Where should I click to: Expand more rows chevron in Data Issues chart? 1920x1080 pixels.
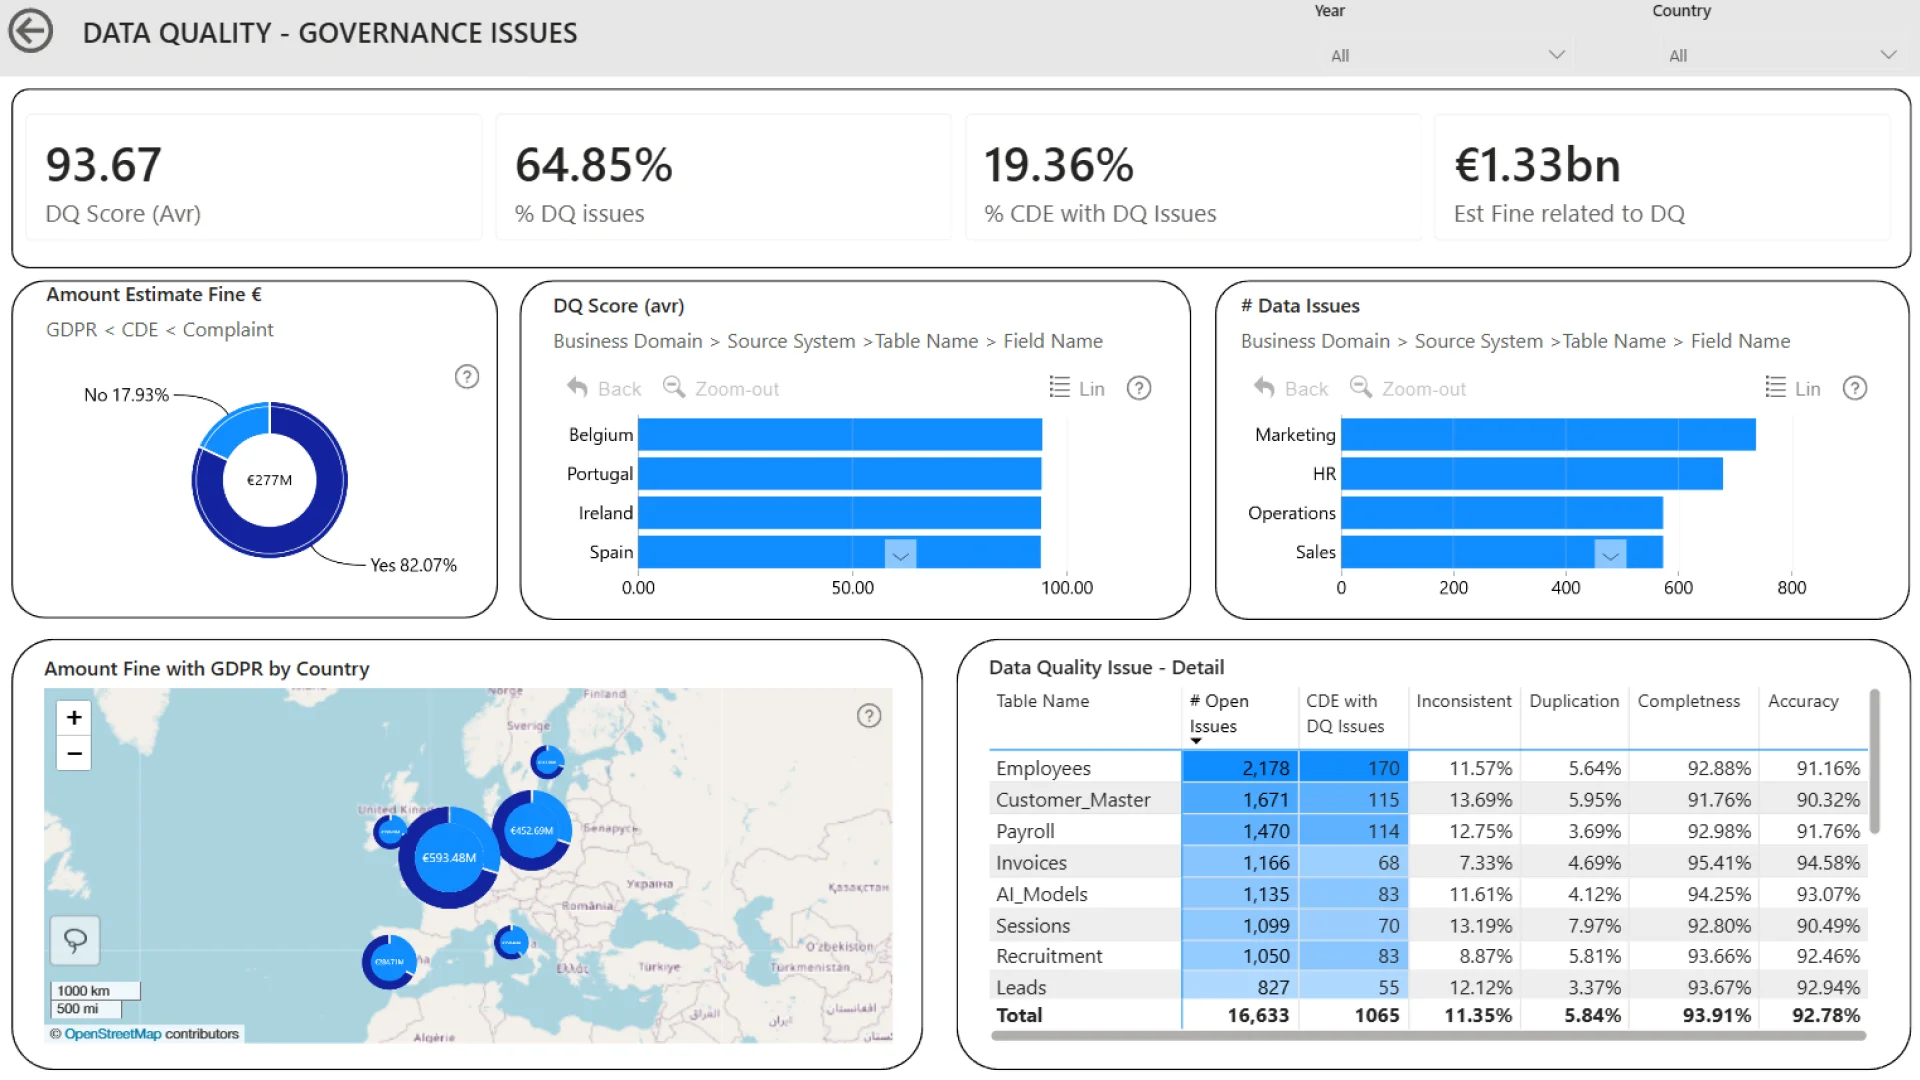click(1610, 555)
